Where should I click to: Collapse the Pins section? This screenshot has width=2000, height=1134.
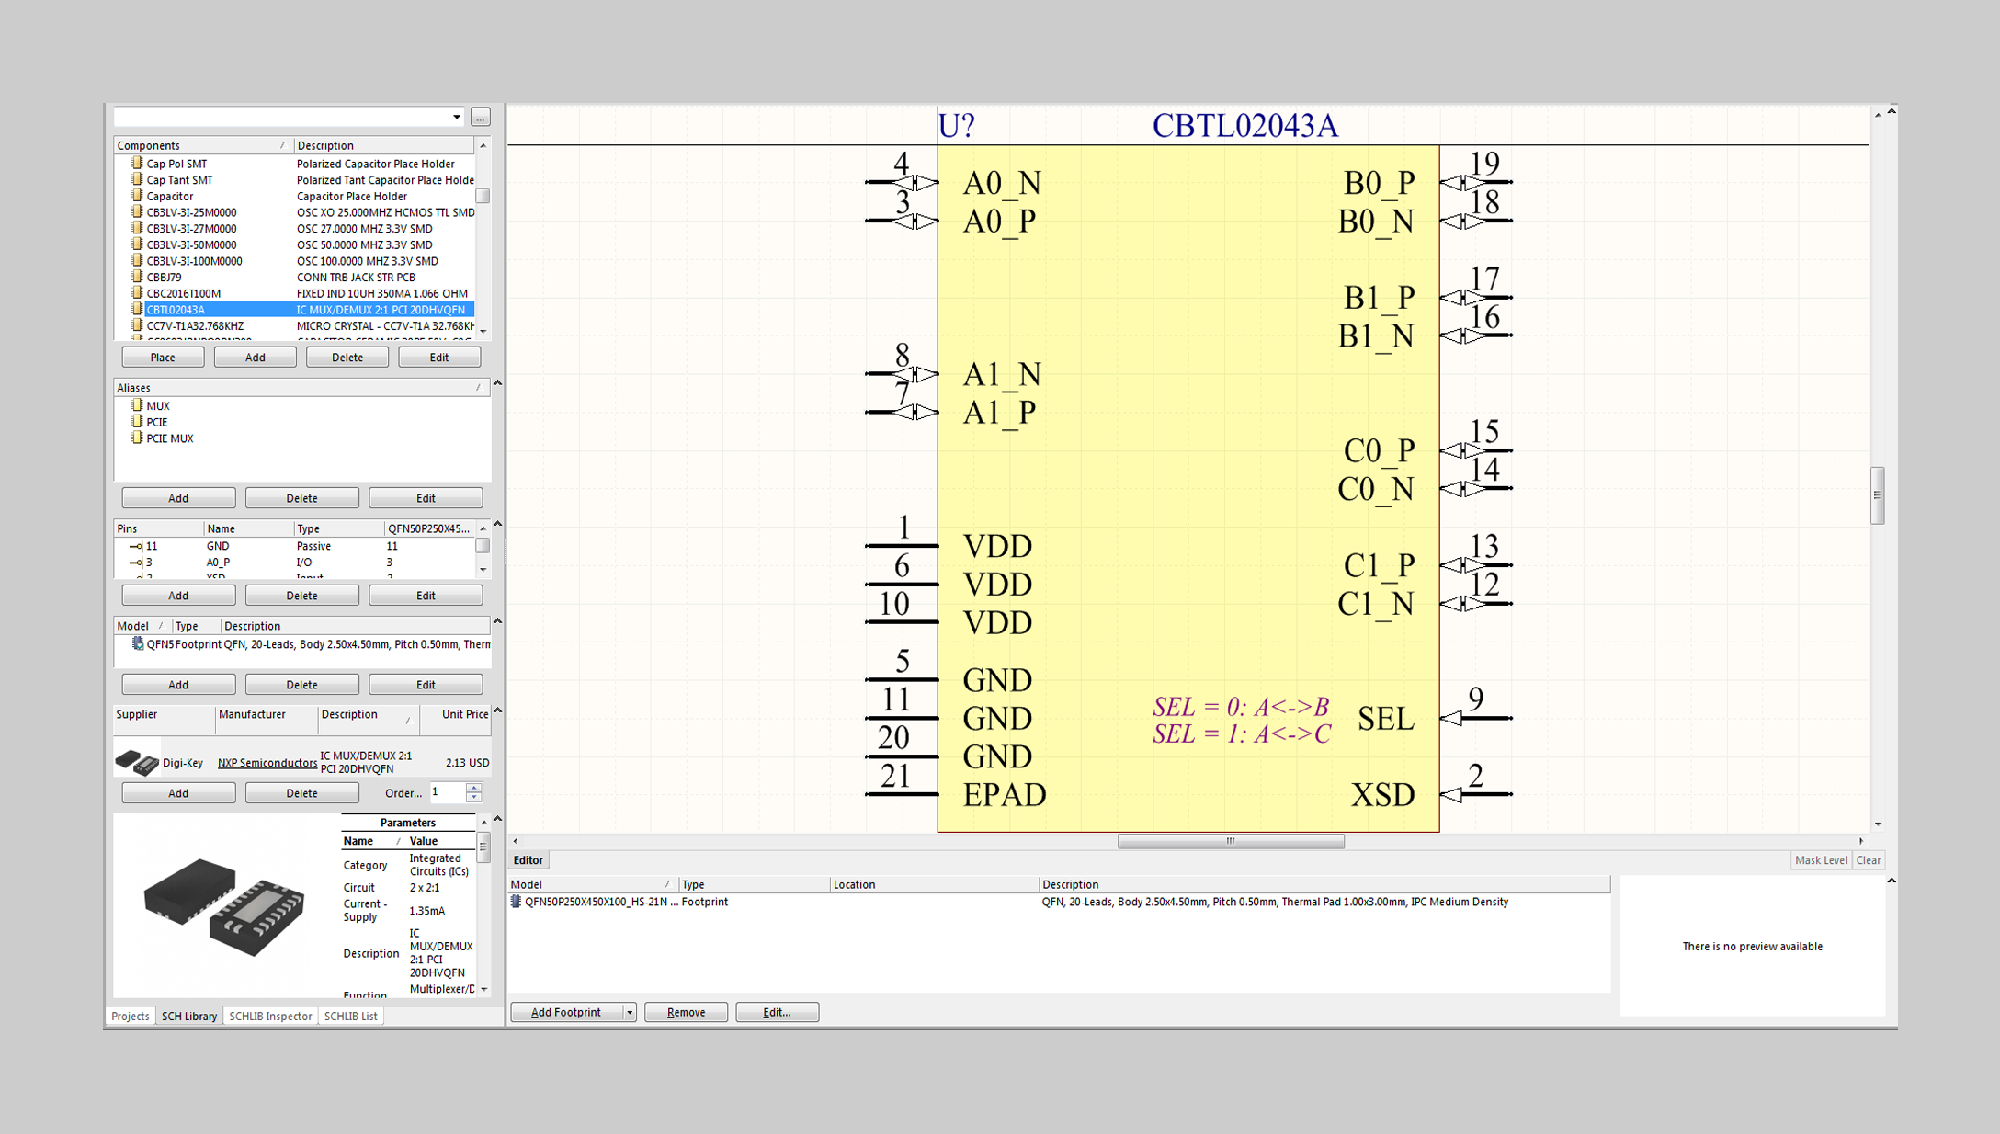click(x=498, y=524)
